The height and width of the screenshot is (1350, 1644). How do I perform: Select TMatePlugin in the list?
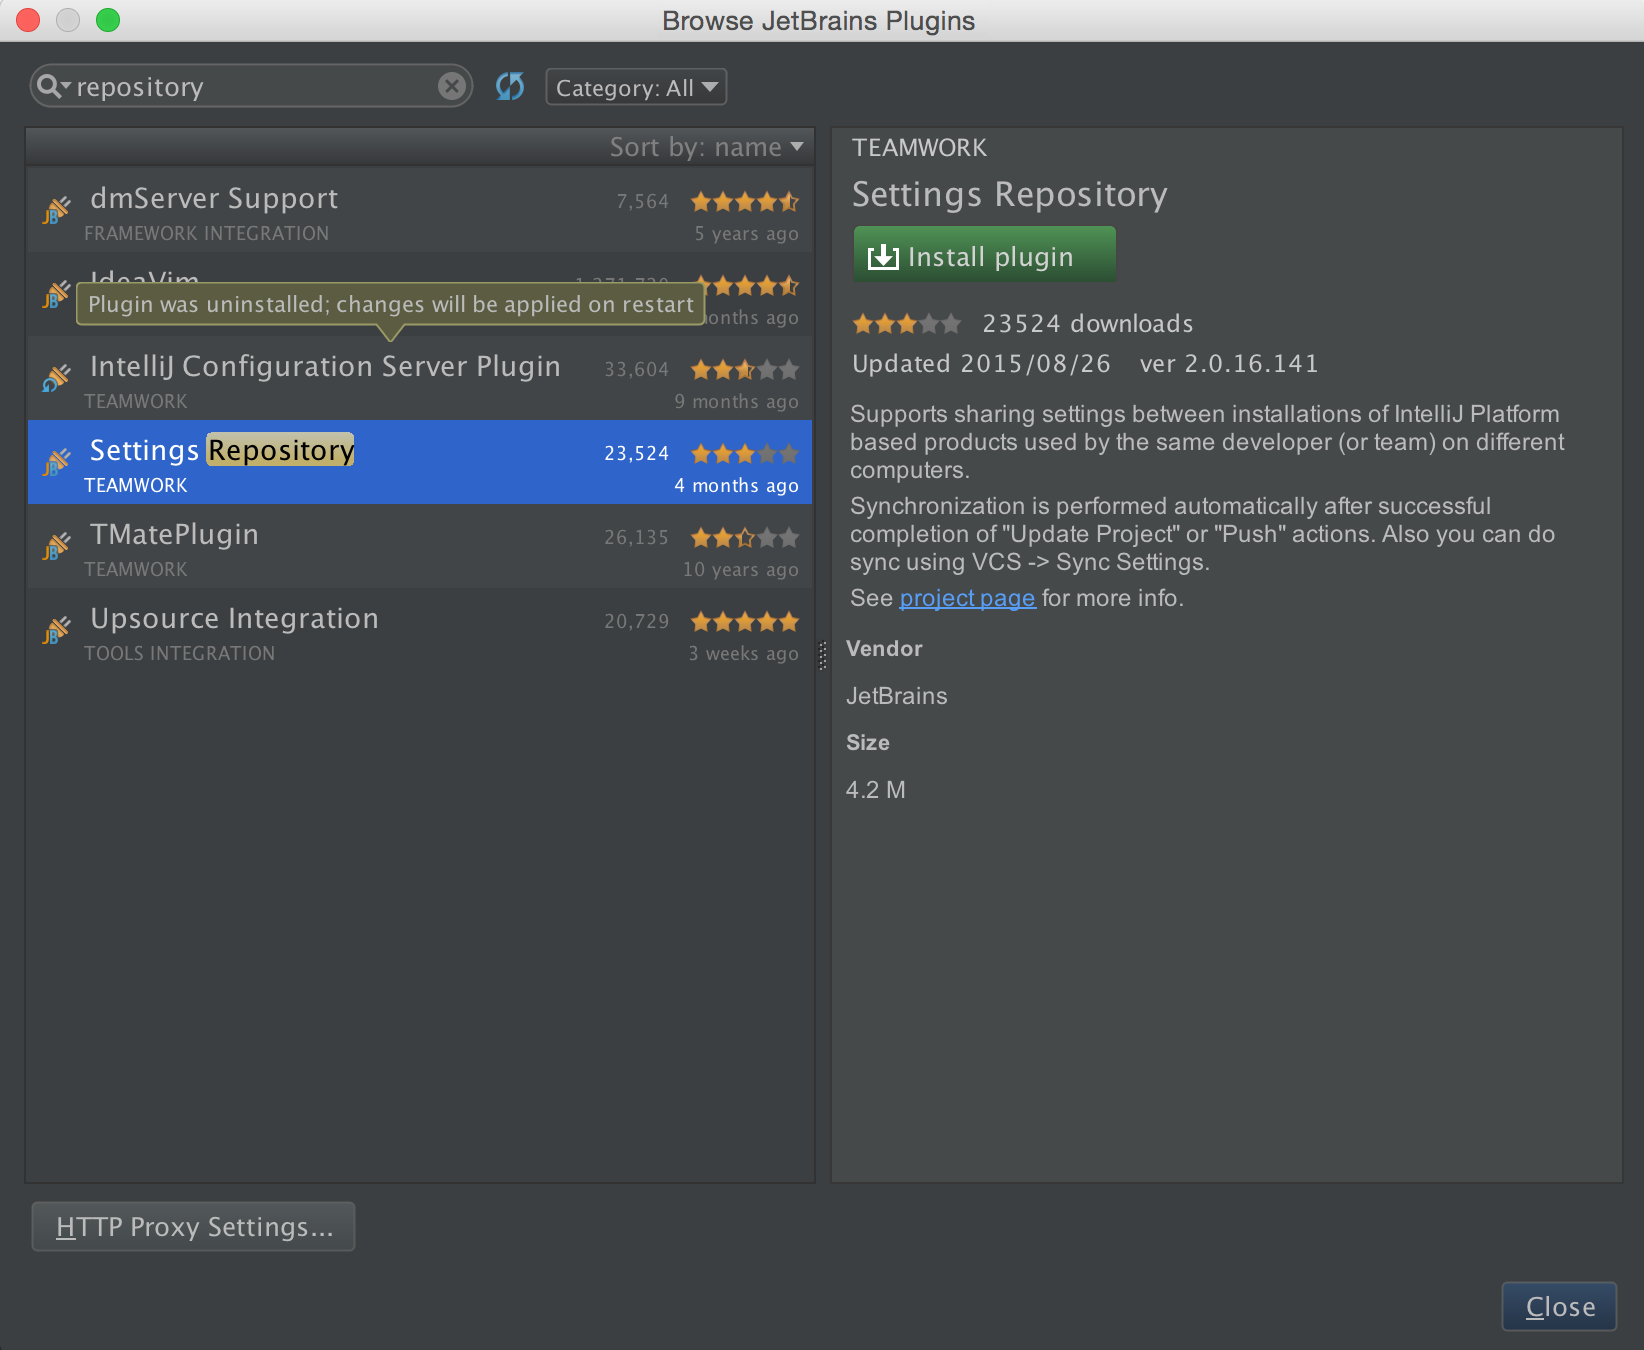pos(420,546)
